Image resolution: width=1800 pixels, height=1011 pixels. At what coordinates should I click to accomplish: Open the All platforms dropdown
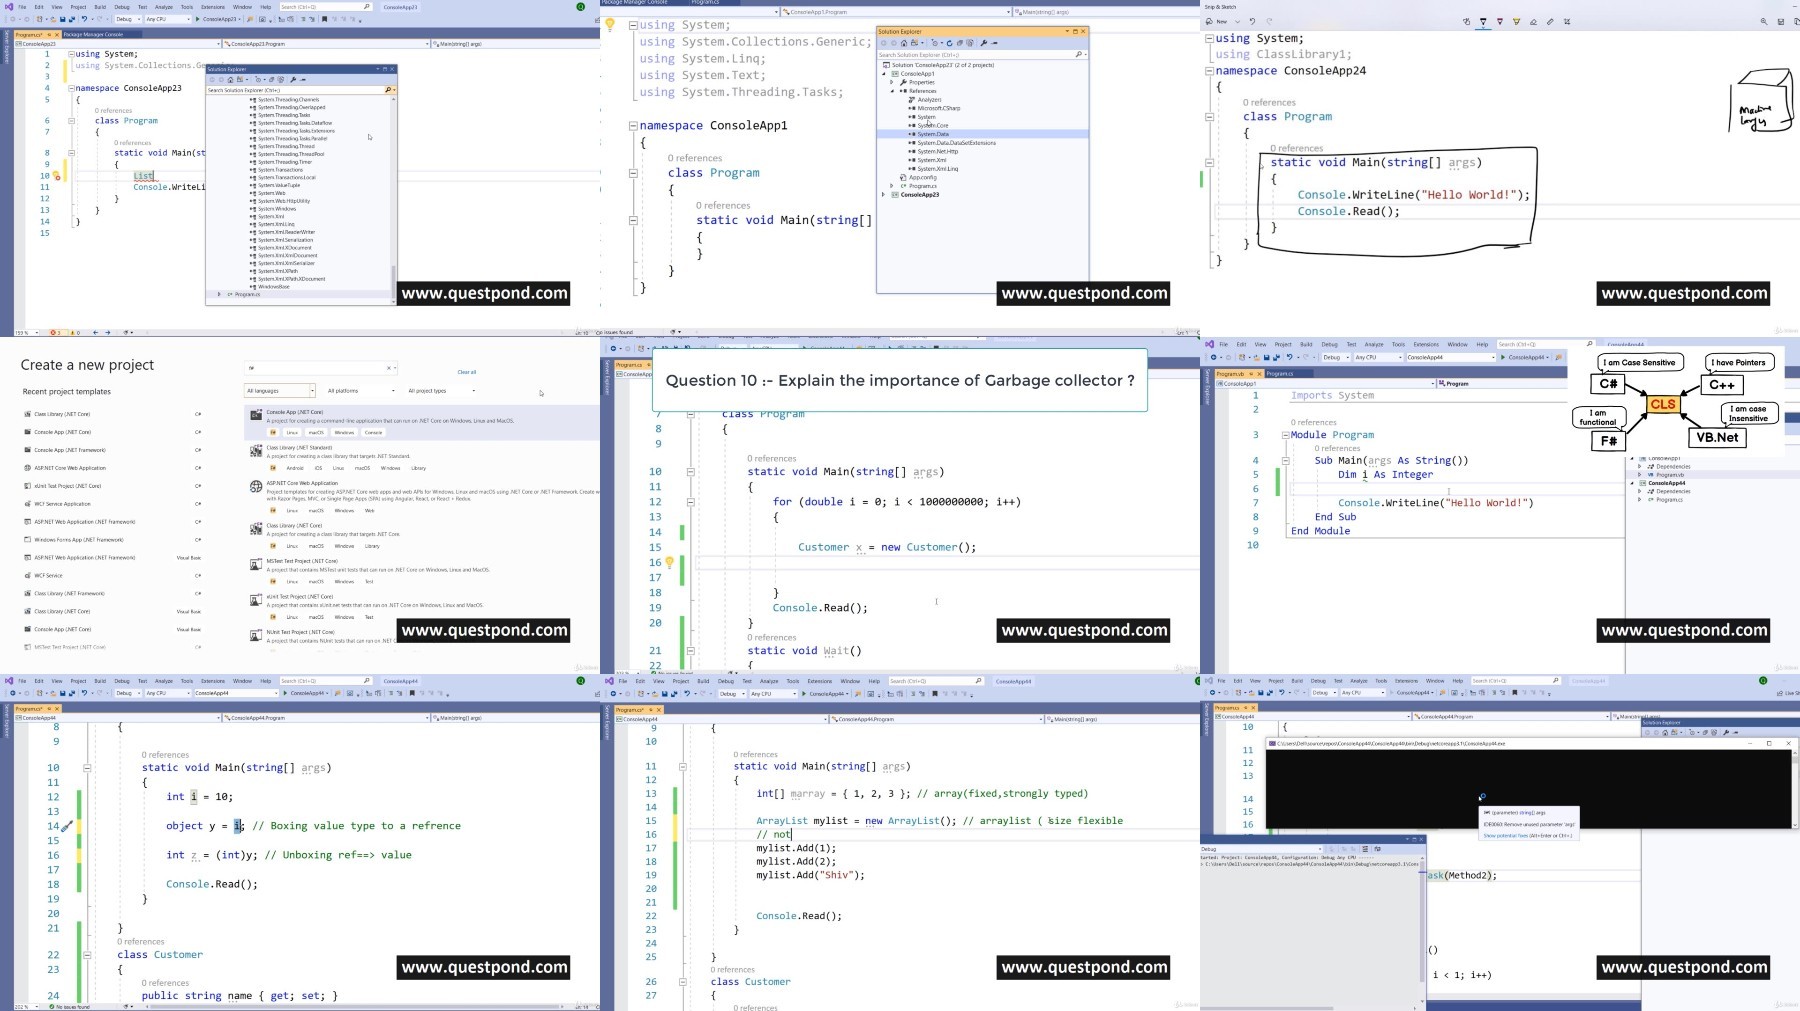pos(361,391)
